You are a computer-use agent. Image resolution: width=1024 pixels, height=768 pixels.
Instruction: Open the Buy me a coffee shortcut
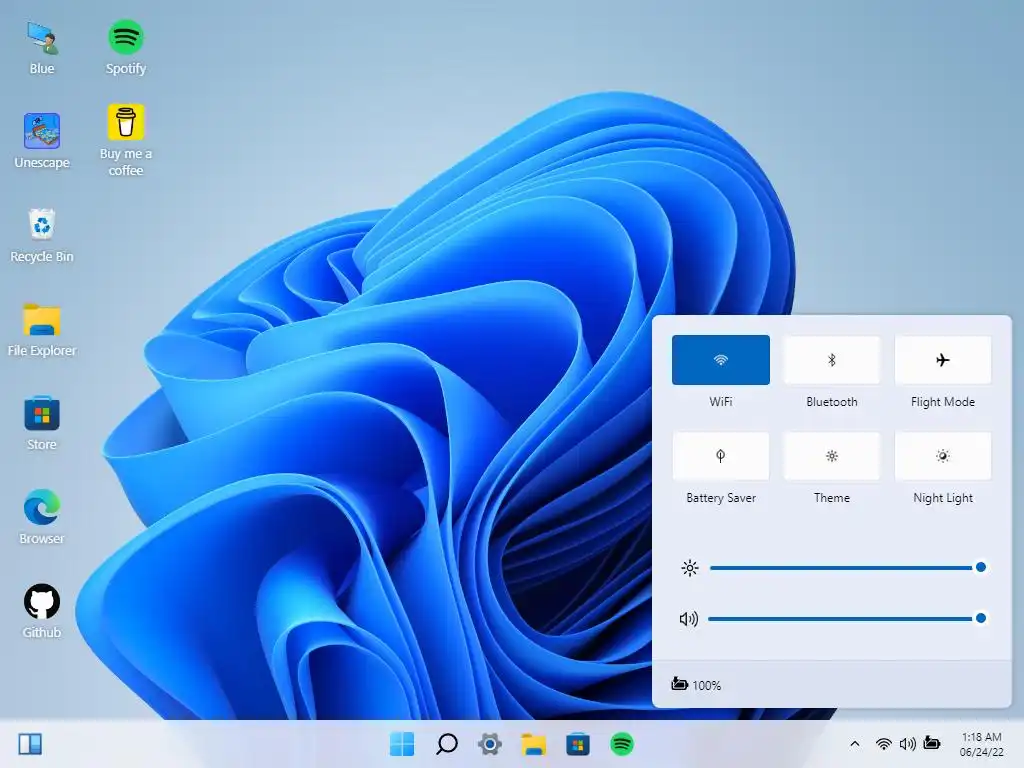[125, 141]
